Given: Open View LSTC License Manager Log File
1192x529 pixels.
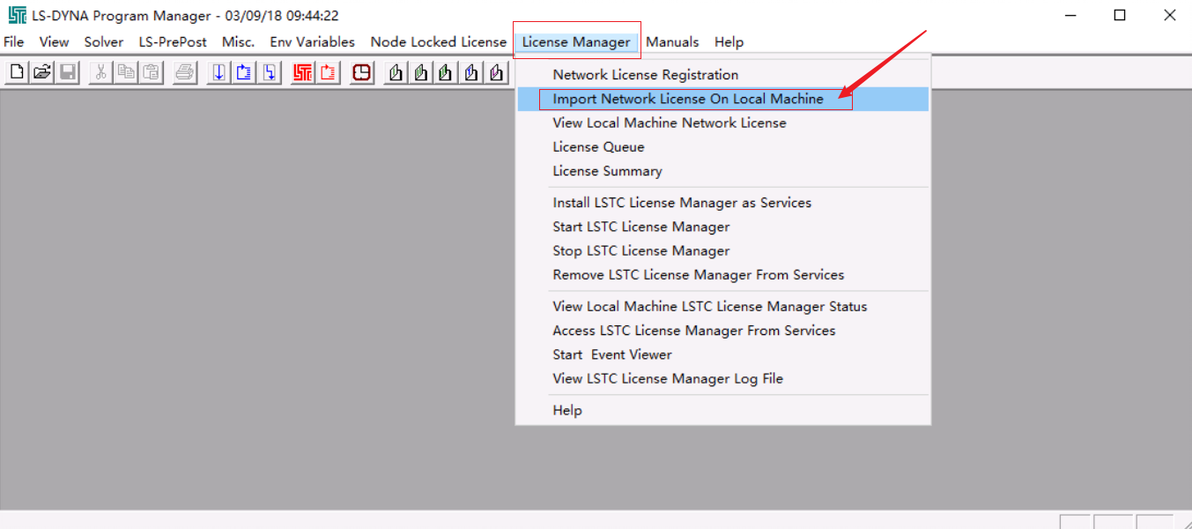Looking at the screenshot, I should pyautogui.click(x=667, y=379).
